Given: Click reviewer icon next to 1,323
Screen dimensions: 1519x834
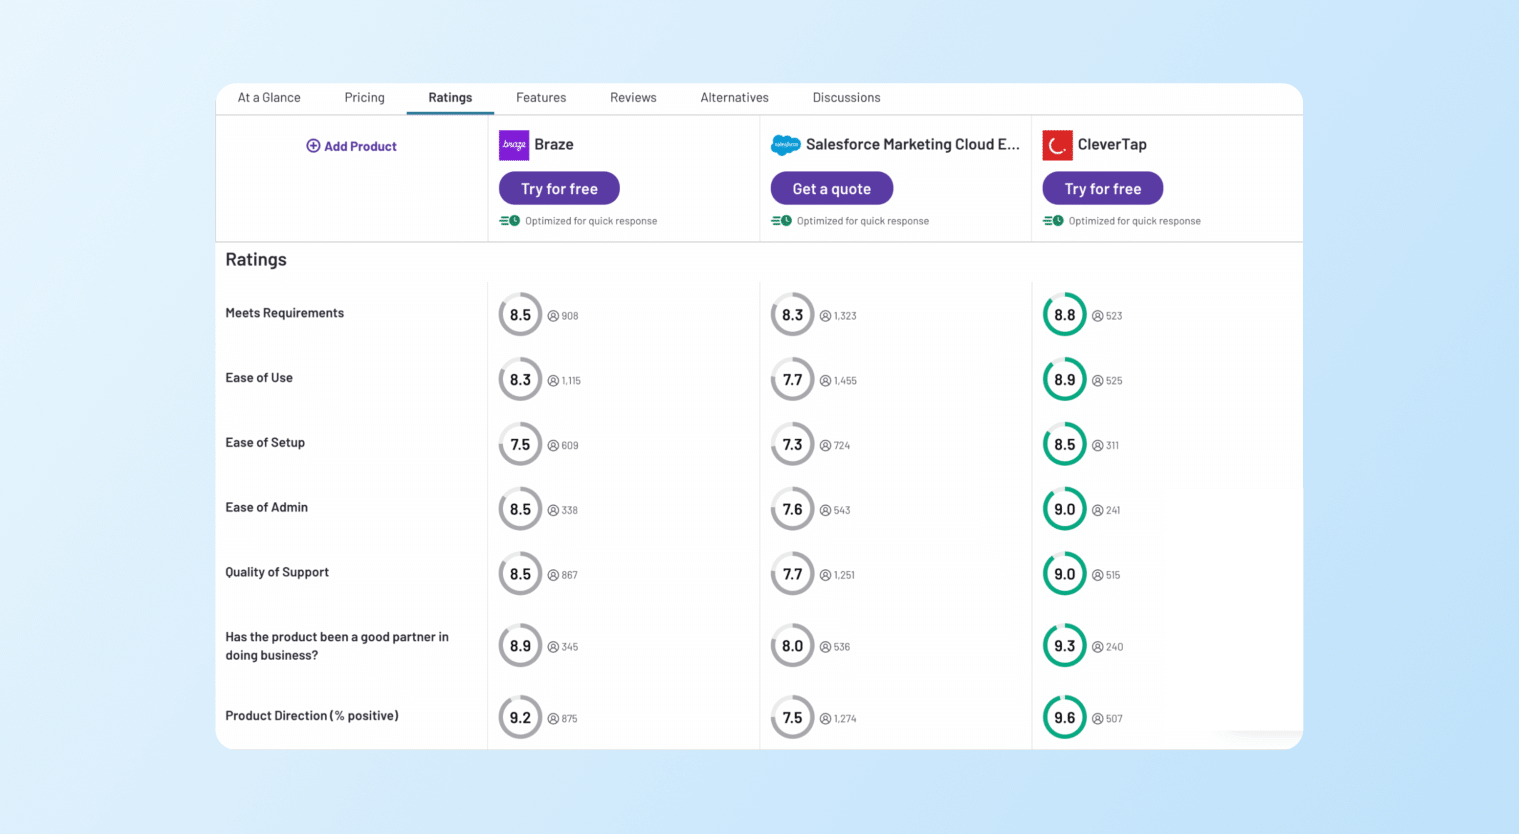Looking at the screenshot, I should click(x=825, y=316).
